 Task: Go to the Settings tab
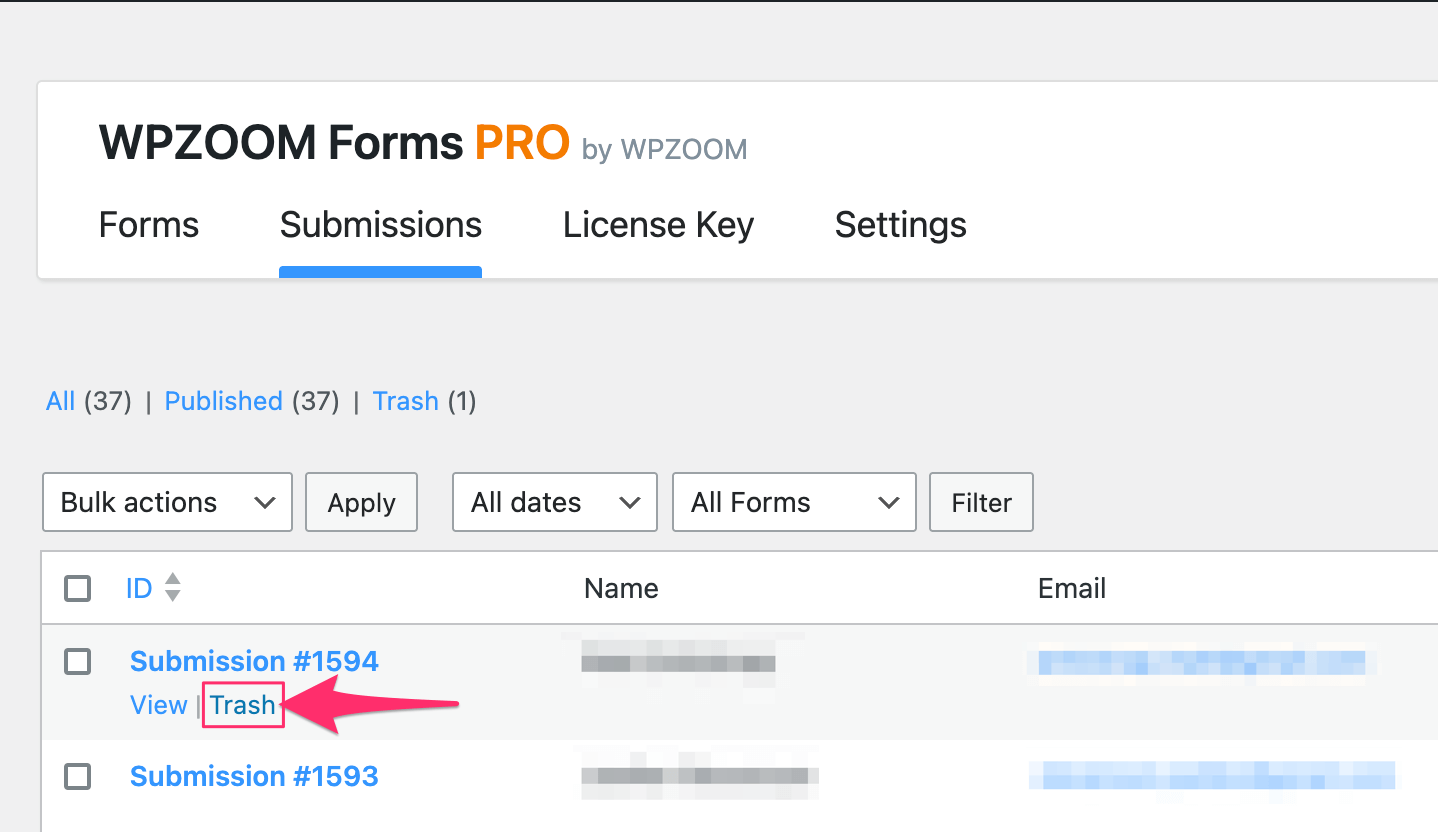click(900, 225)
